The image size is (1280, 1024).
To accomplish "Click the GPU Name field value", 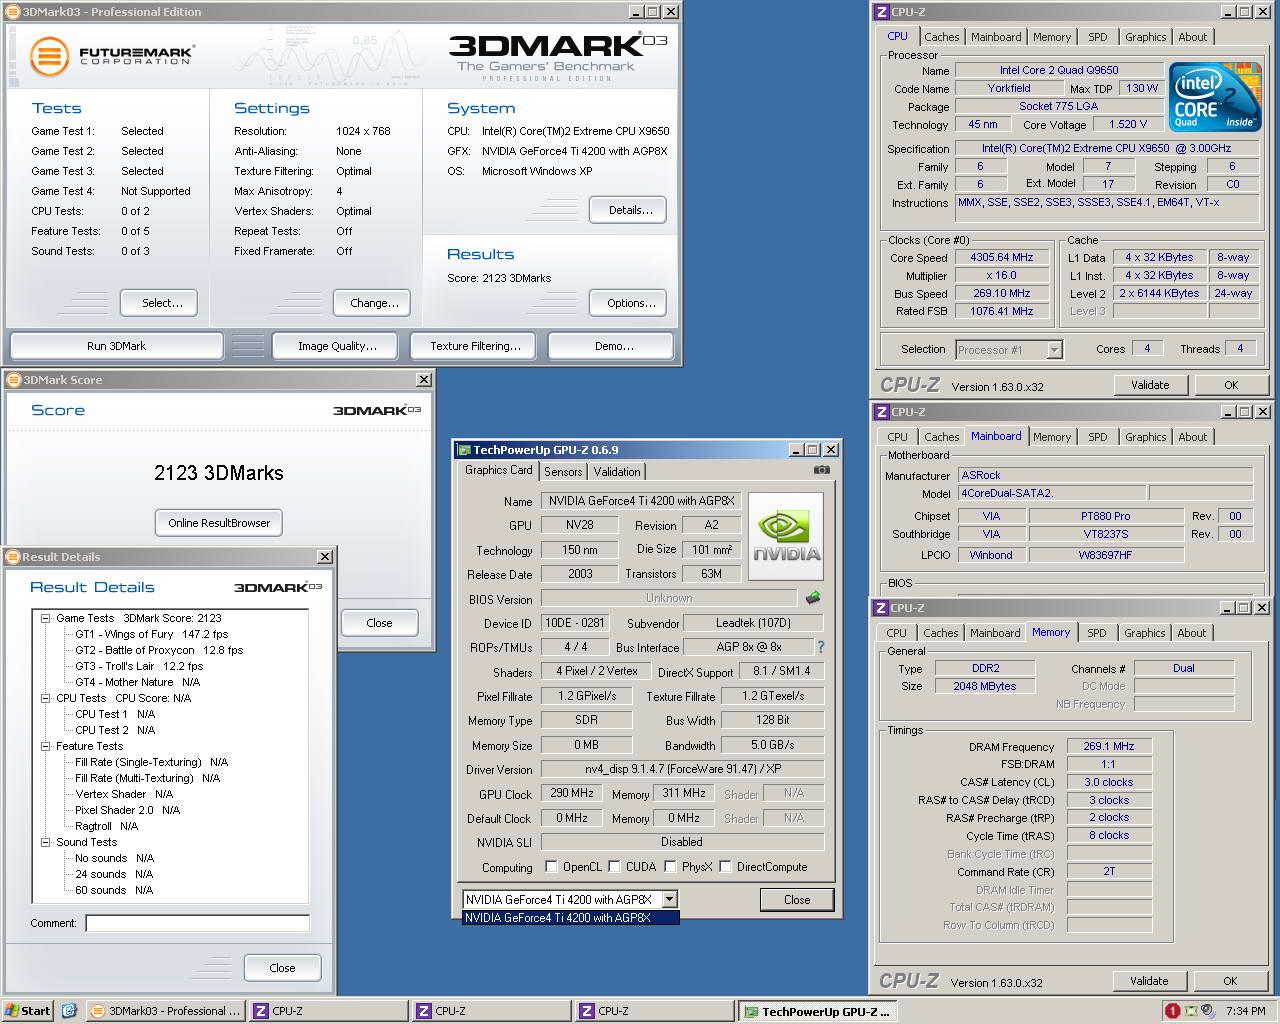I will point(641,501).
